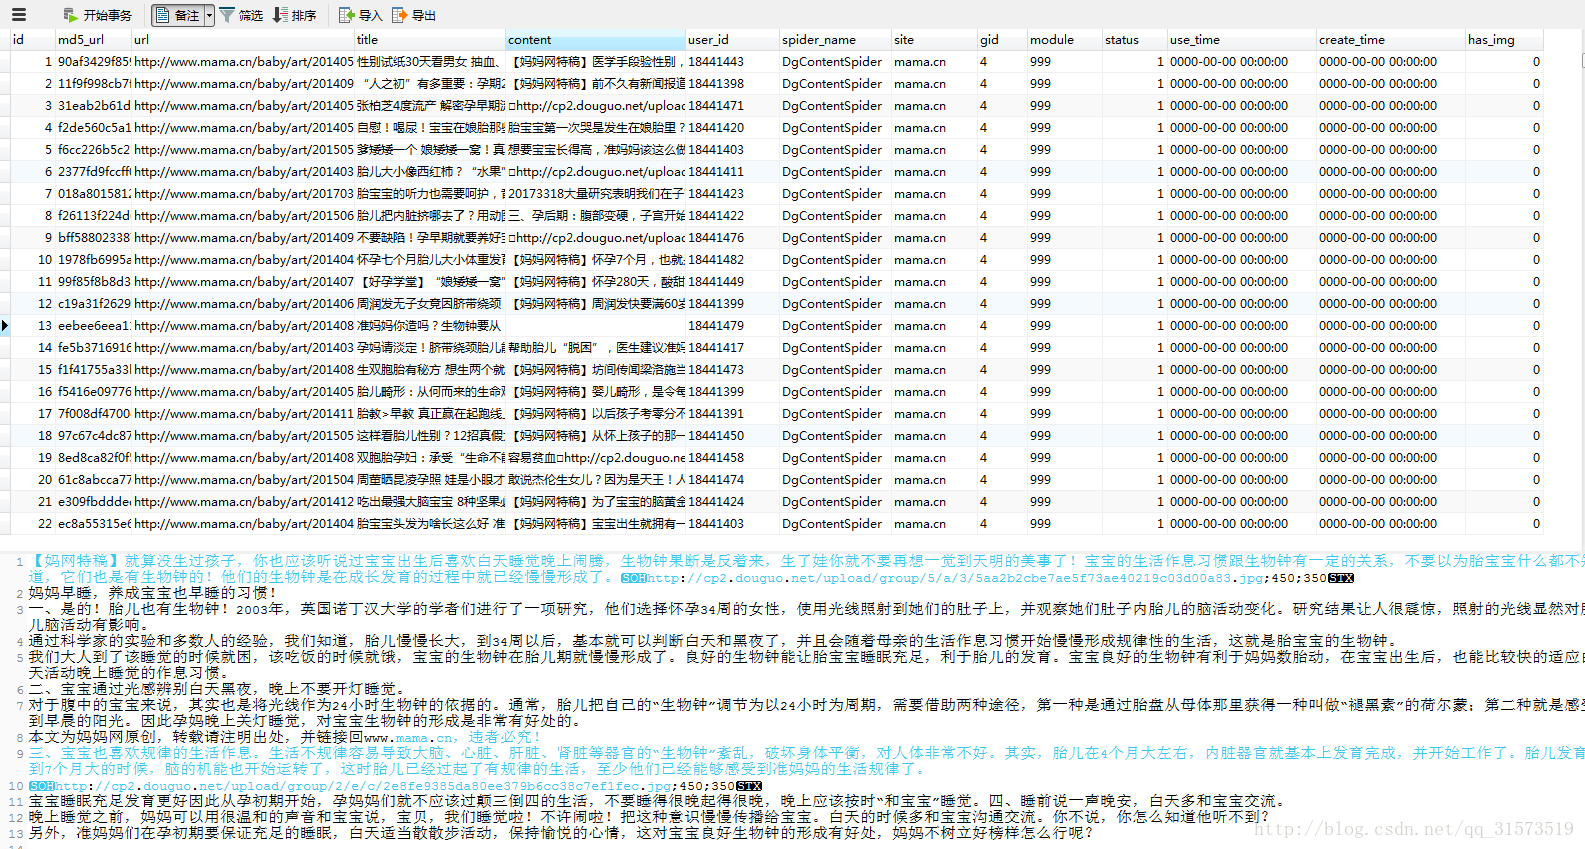The image size is (1585, 849).
Task: Click user_id cell 18441482
Action: pyautogui.click(x=732, y=260)
